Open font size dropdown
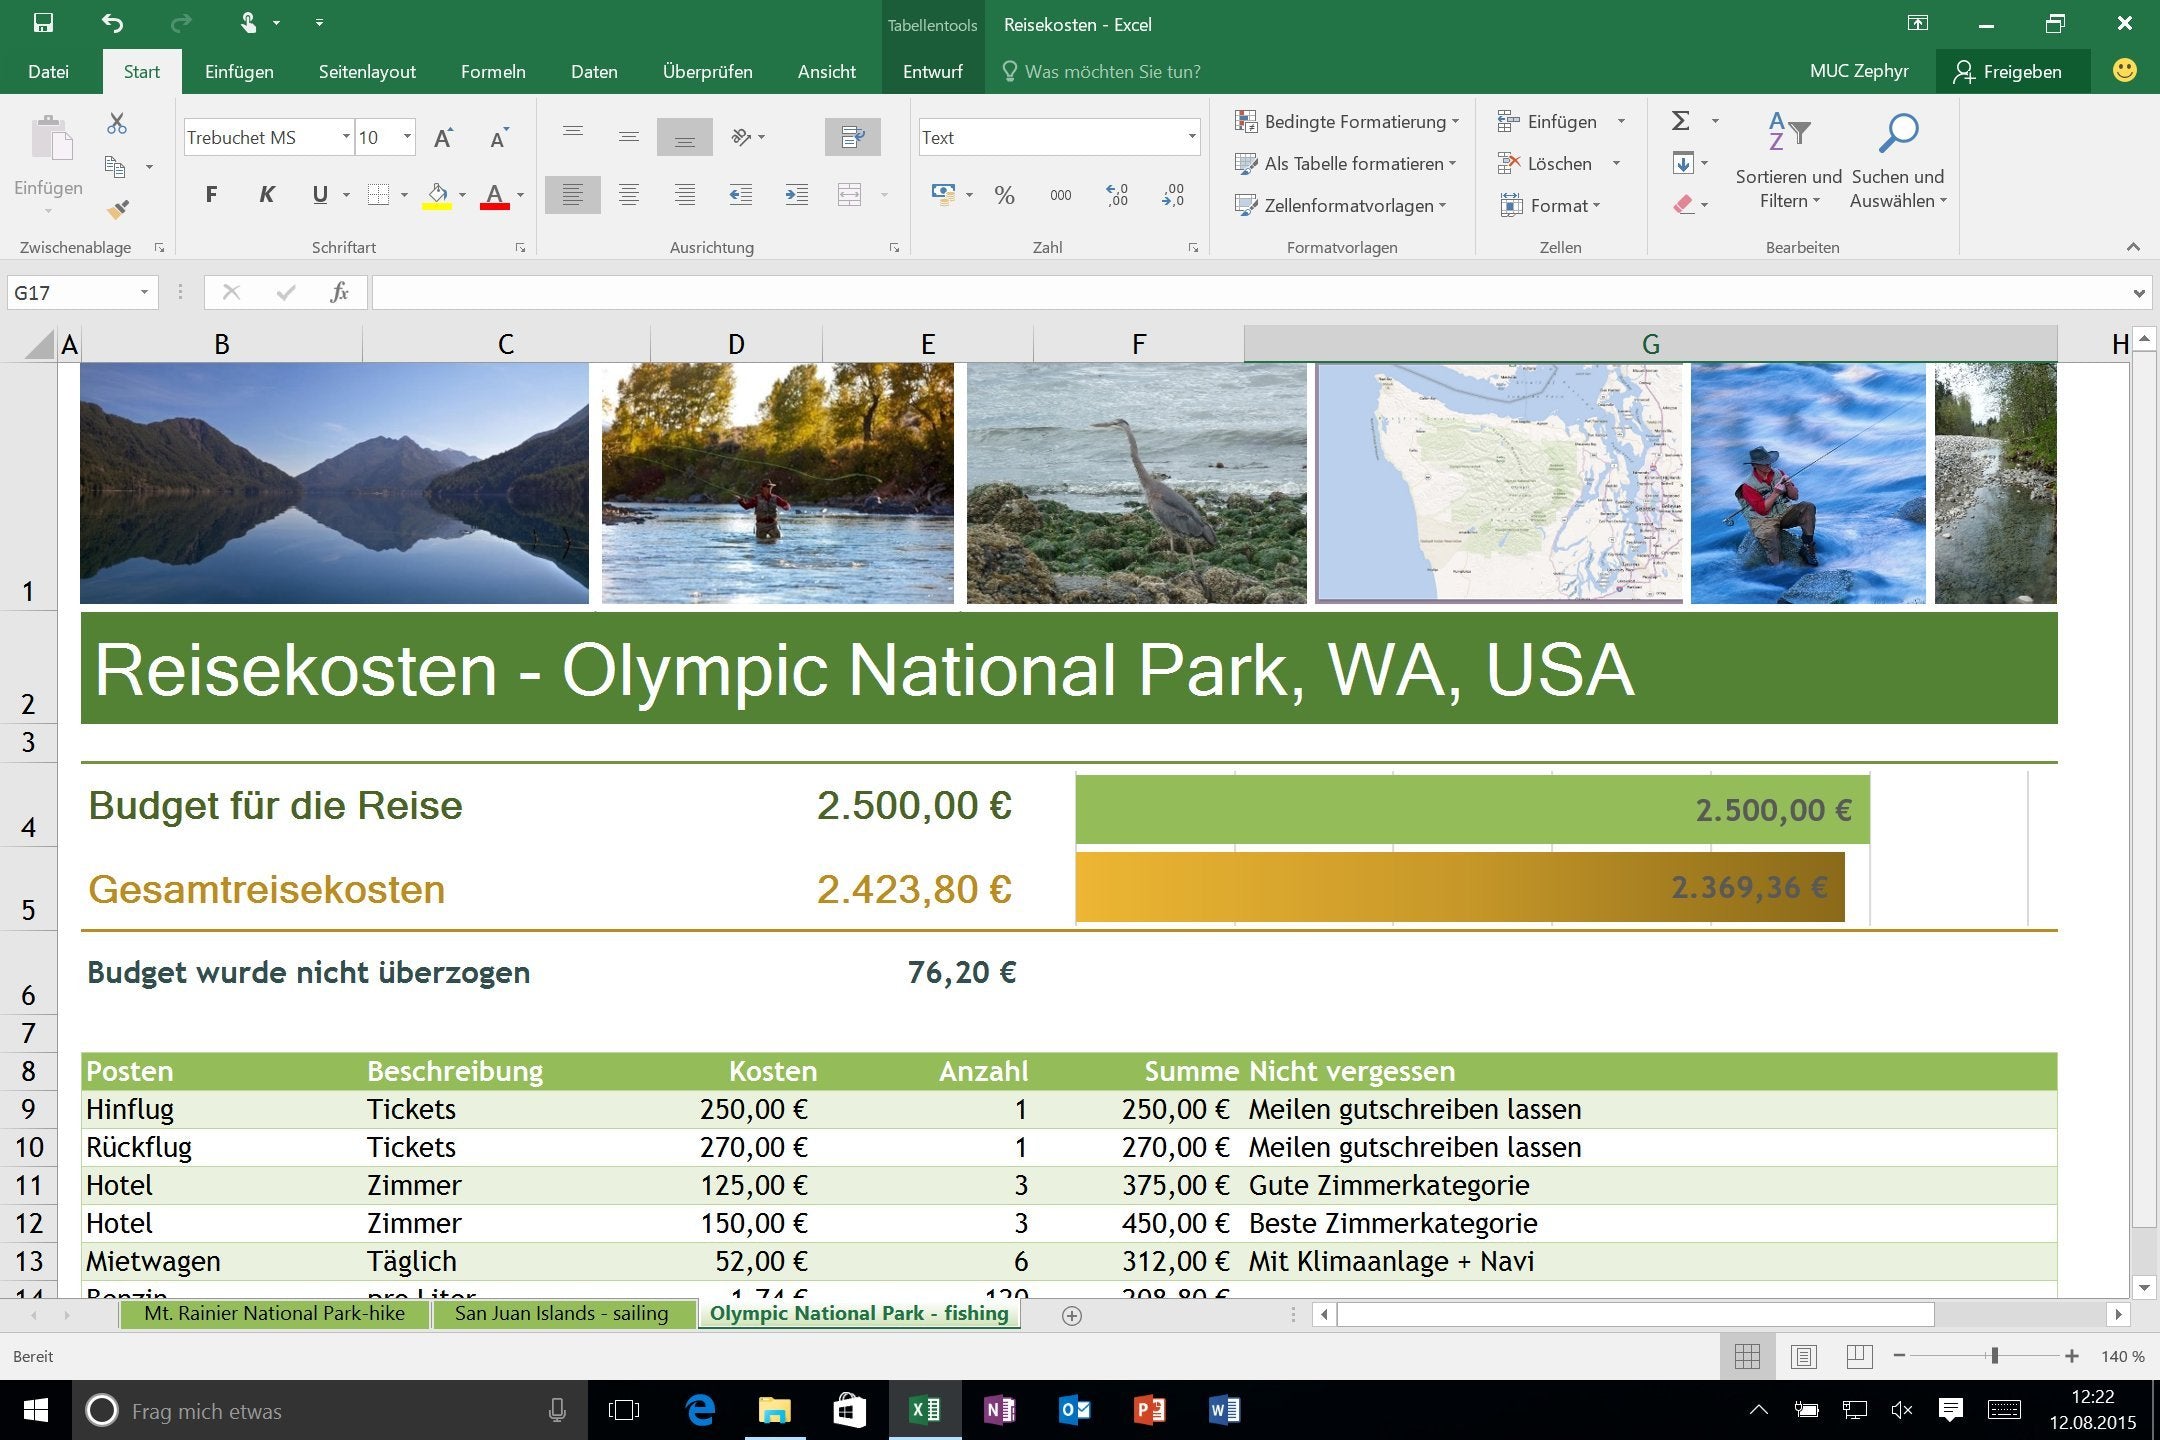The image size is (2160, 1440). point(407,137)
